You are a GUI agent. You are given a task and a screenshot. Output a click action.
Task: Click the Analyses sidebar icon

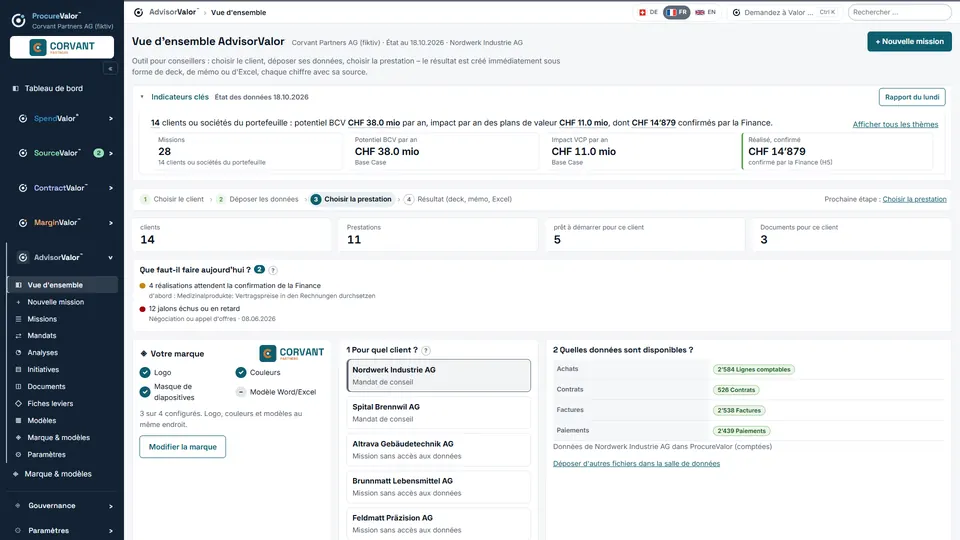[18, 353]
